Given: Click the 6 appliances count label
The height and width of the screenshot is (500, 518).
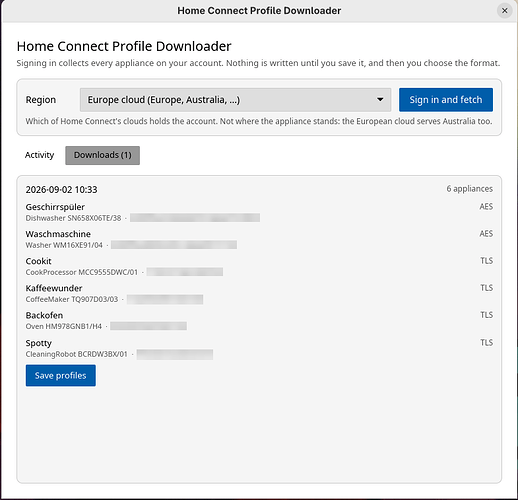Looking at the screenshot, I should 469,189.
